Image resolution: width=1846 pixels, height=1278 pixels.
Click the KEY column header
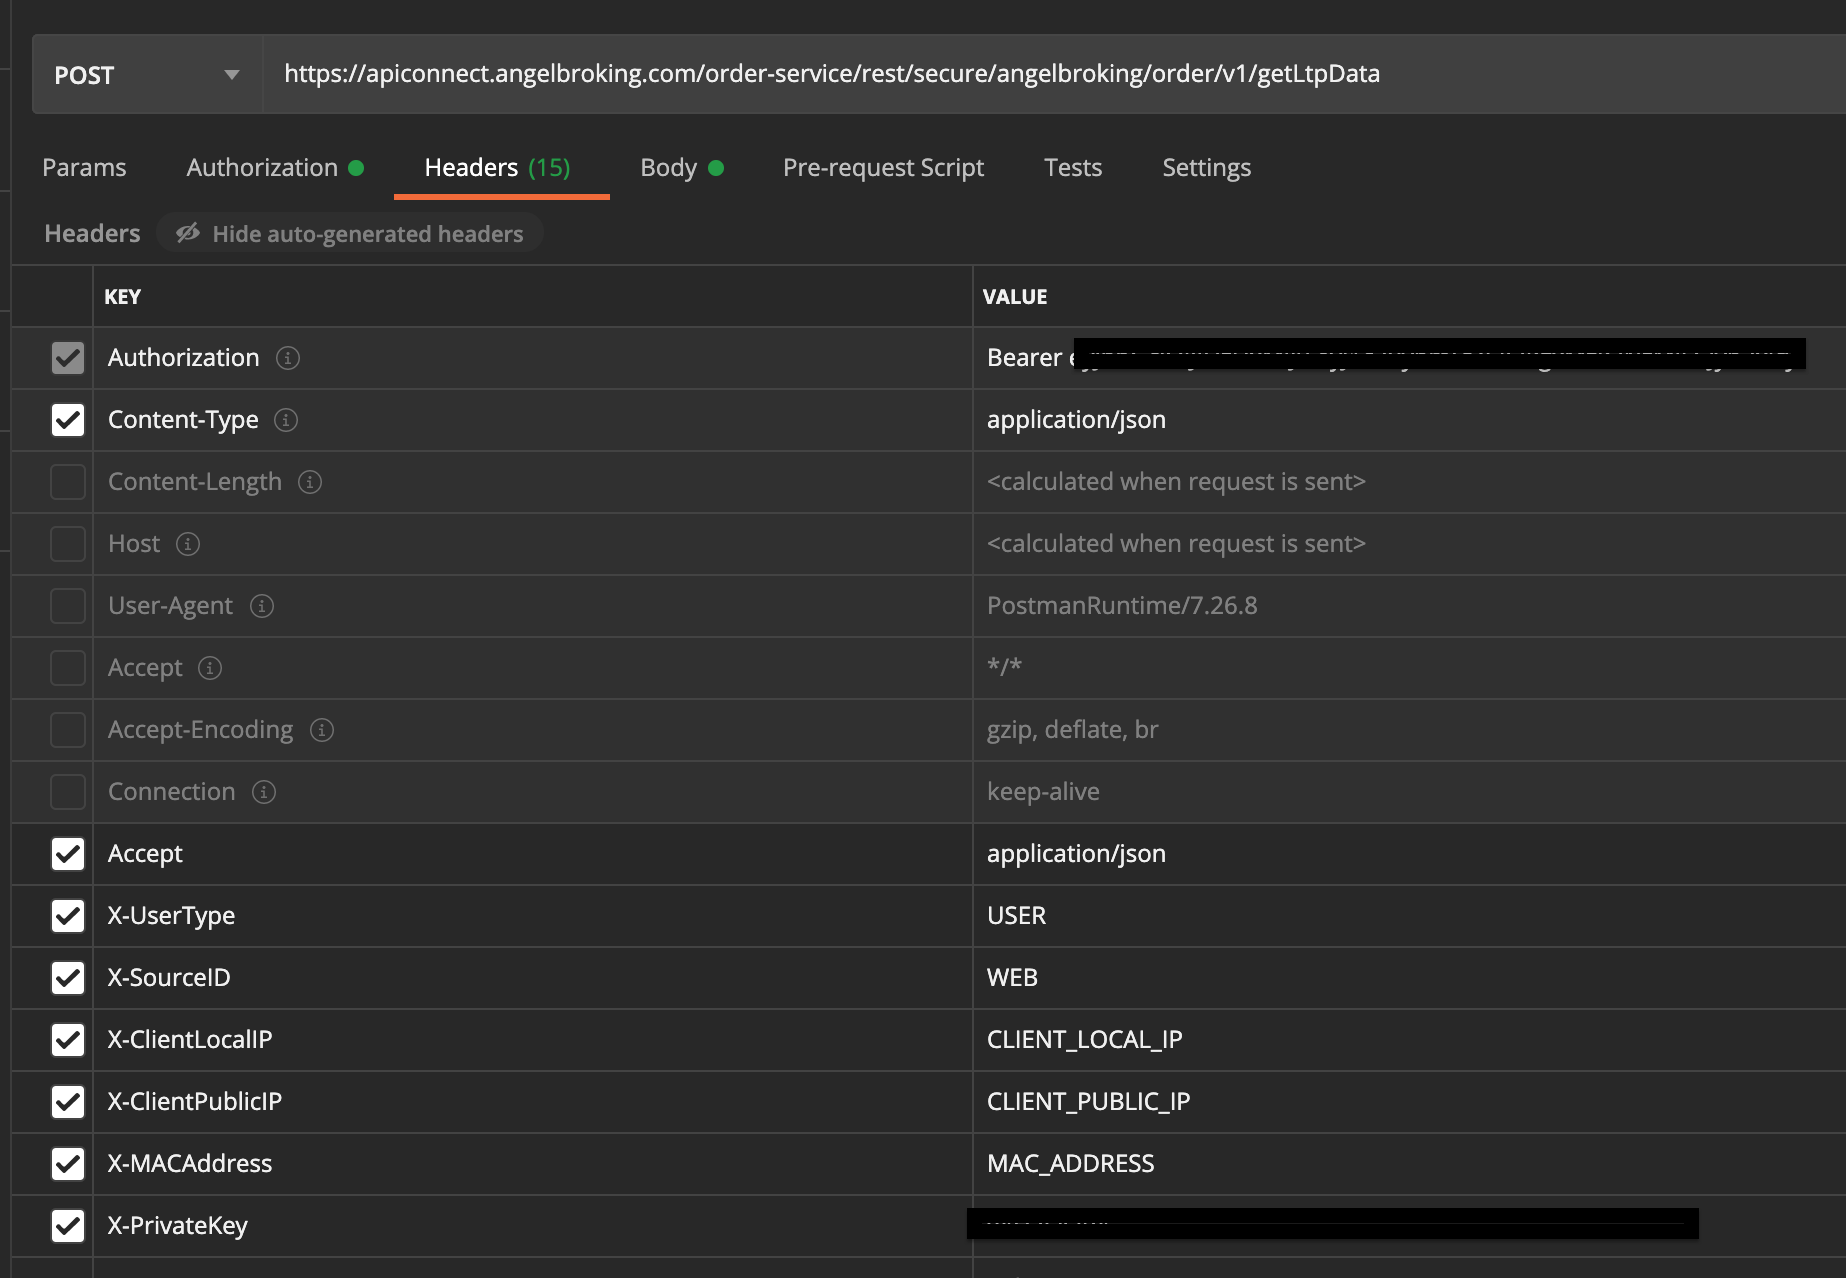[x=122, y=297]
